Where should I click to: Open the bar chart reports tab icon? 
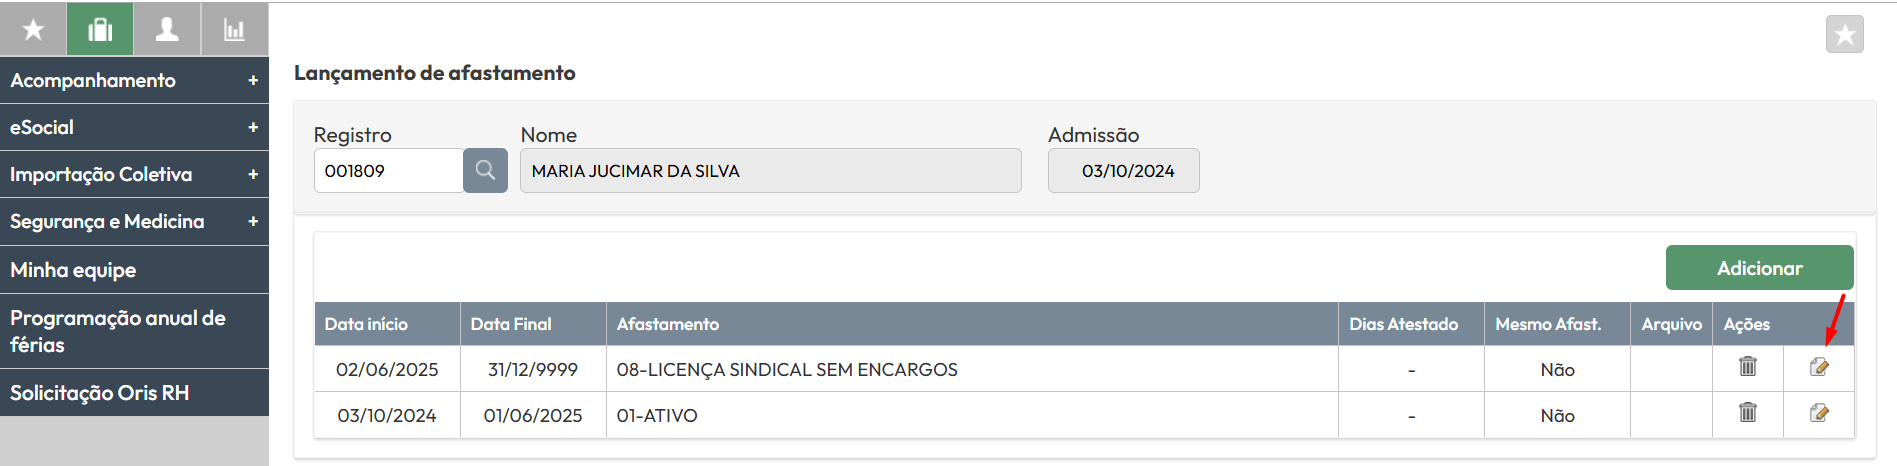pos(234,29)
